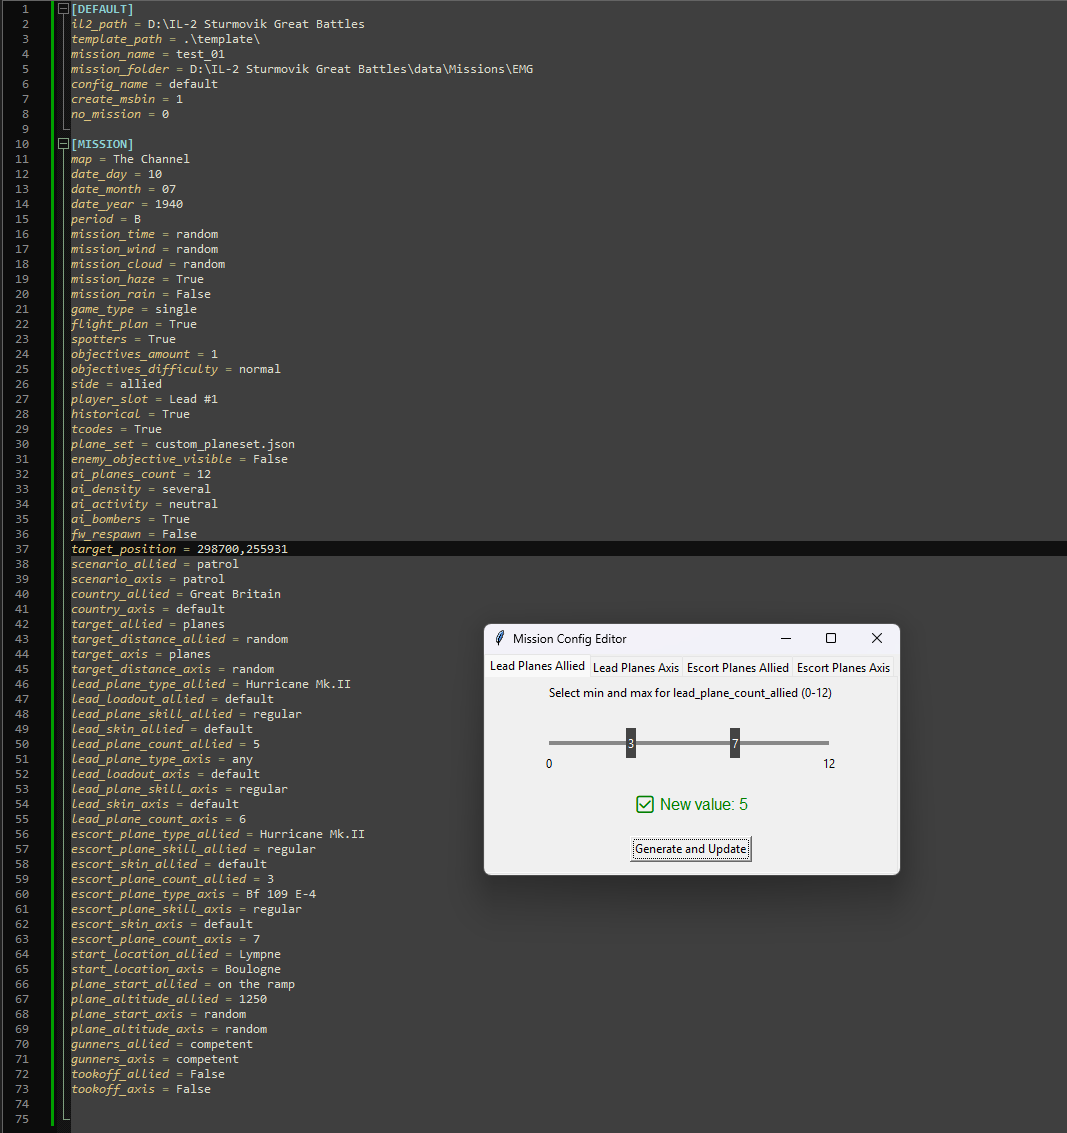Viewport: 1067px width, 1133px height.
Task: Click the mission_folder path line
Action: [x=302, y=69]
